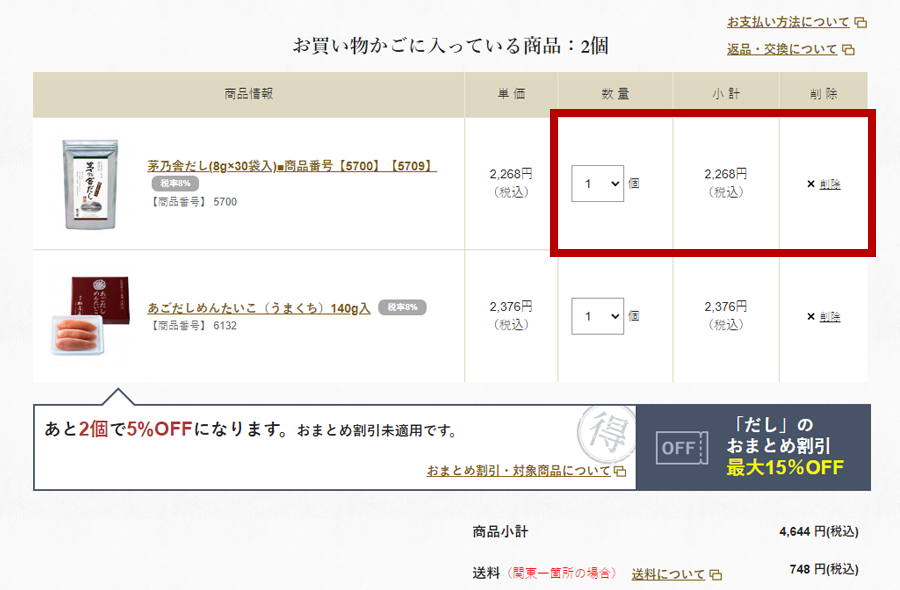Click the 茅乃舎だし product thumbnail

coord(90,184)
